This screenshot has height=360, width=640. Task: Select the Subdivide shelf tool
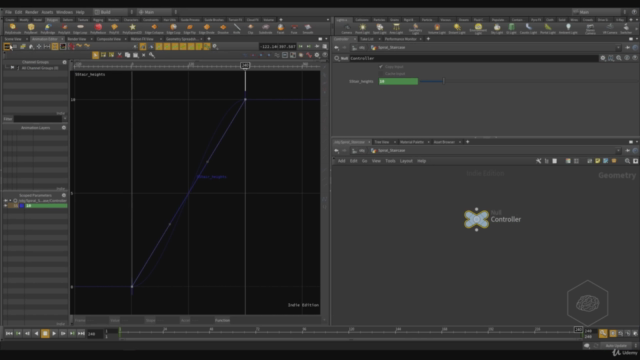(265, 29)
